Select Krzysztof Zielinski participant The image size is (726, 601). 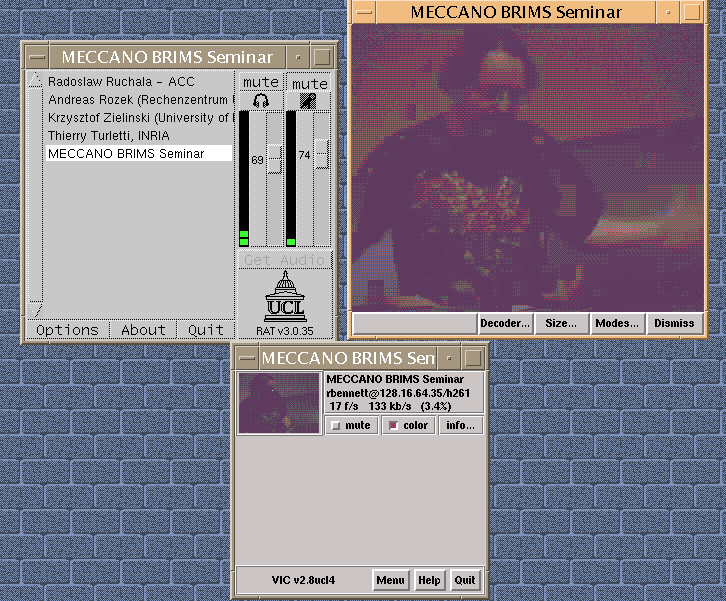click(x=139, y=118)
